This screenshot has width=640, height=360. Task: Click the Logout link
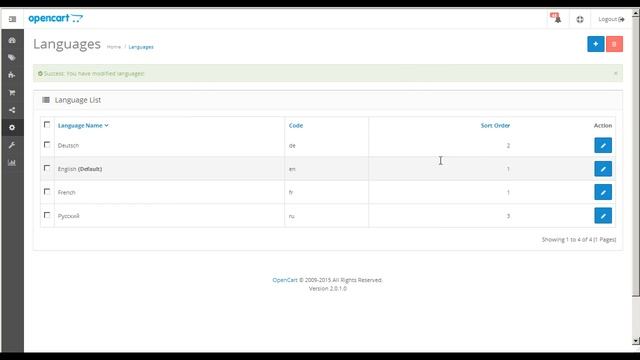tap(611, 19)
